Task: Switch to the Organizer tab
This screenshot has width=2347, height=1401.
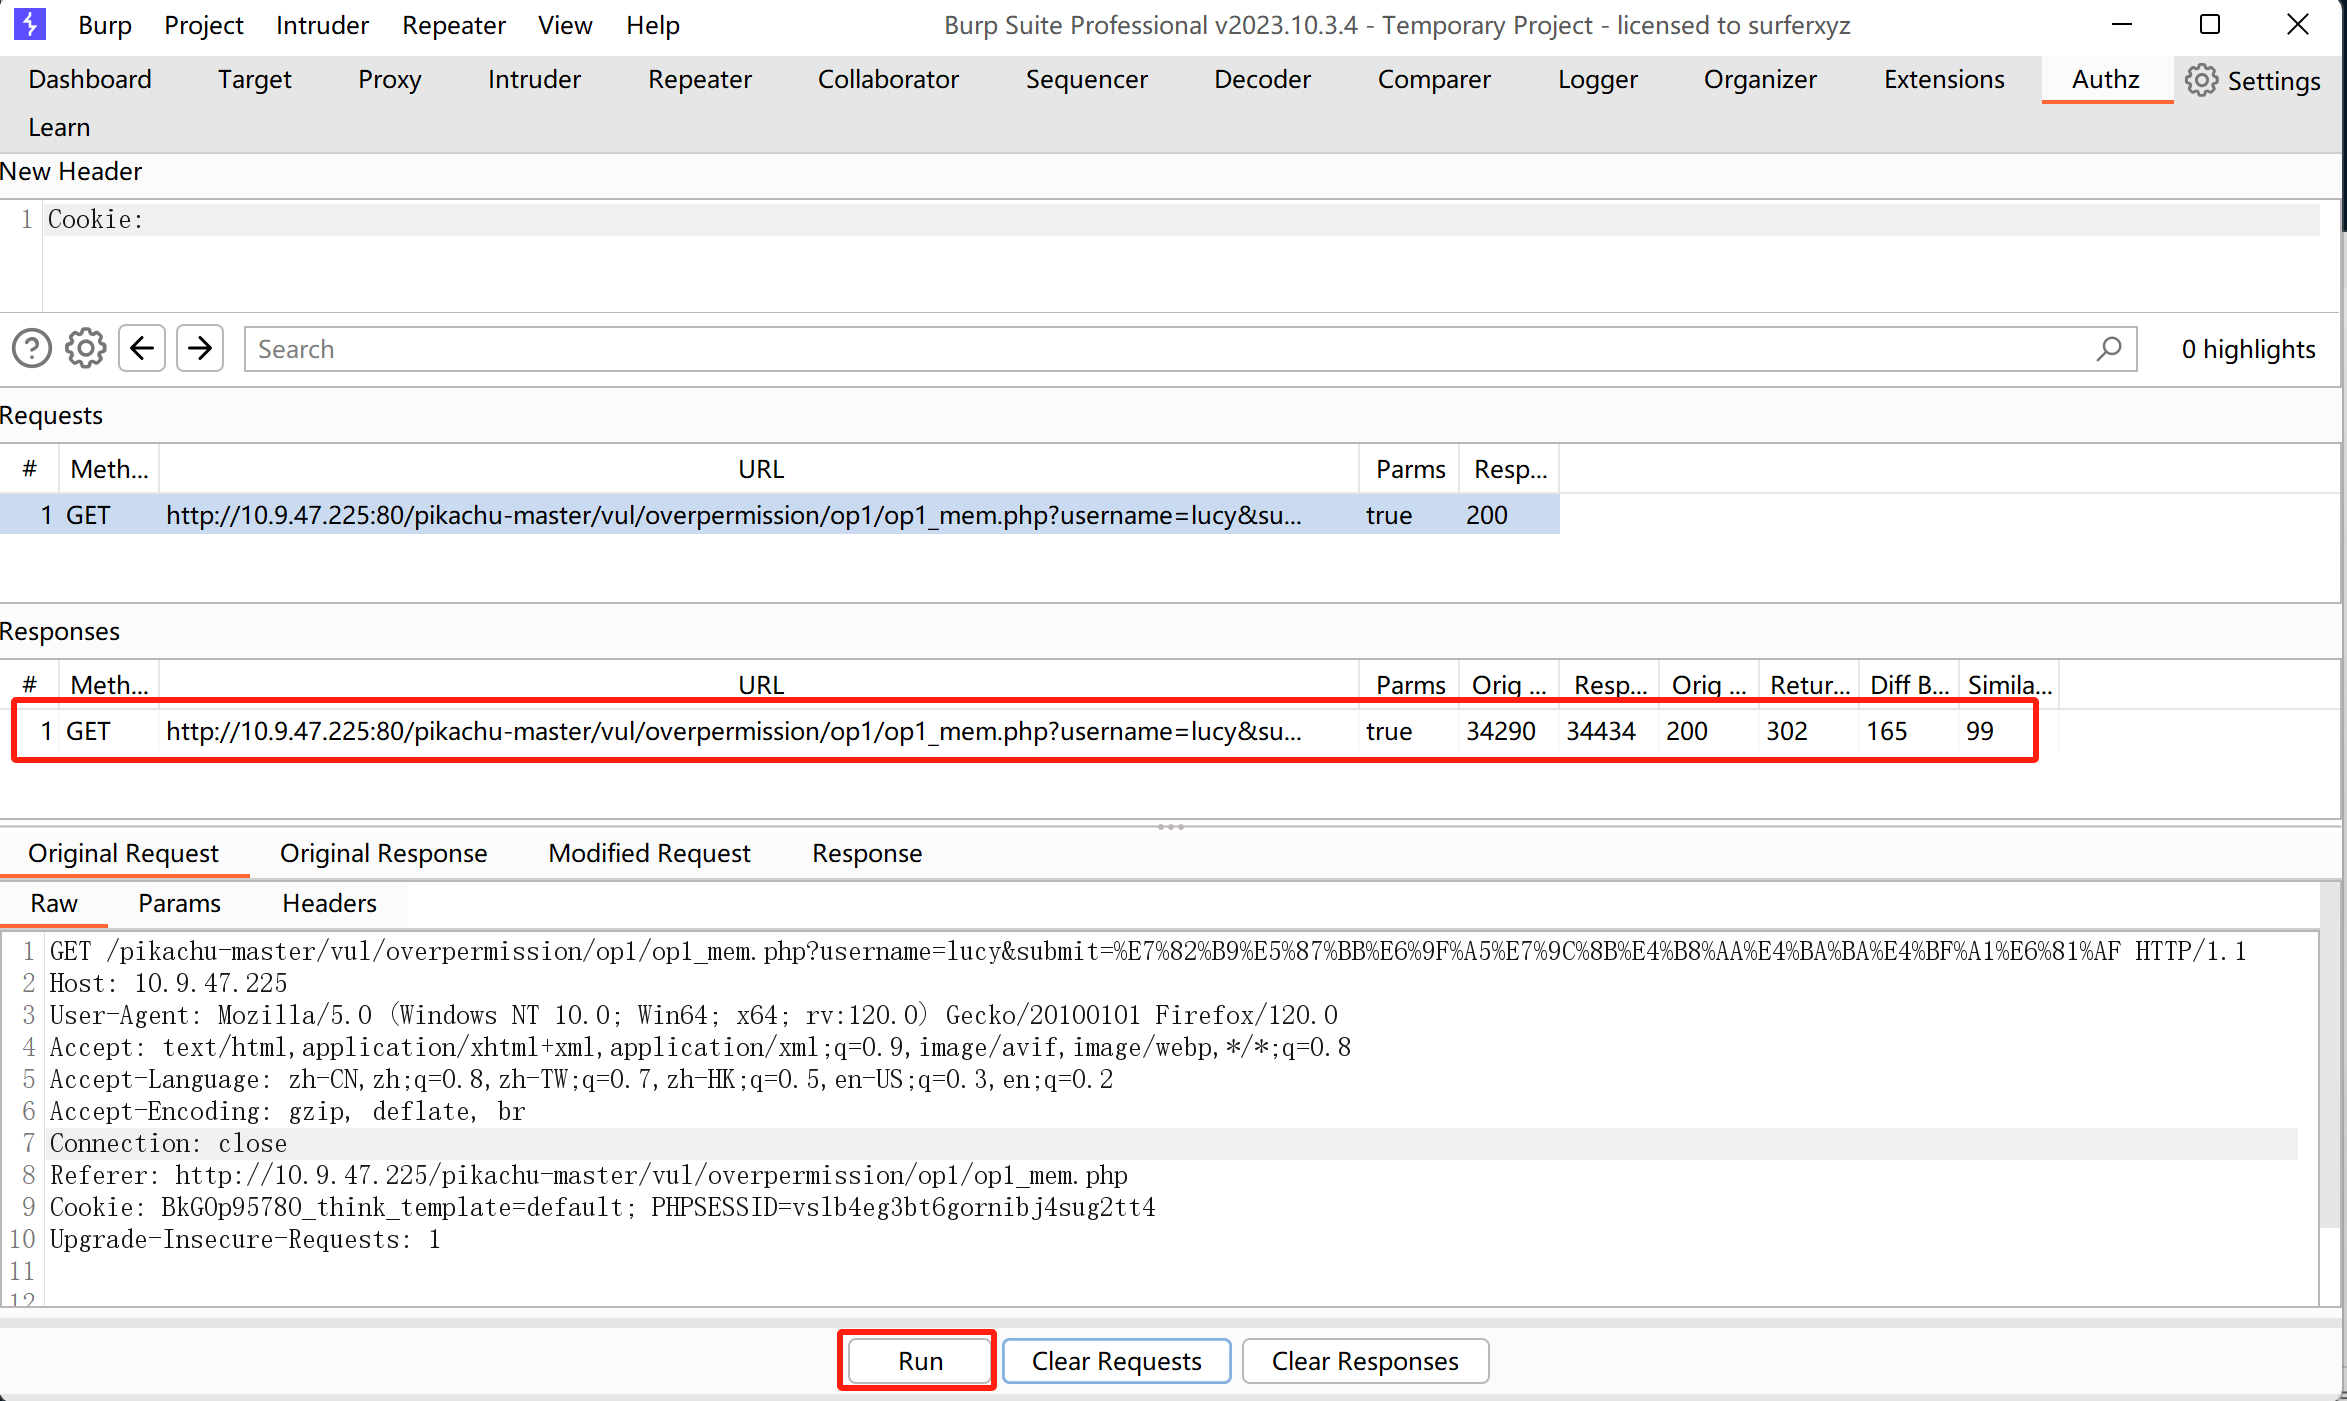Action: (x=1760, y=79)
